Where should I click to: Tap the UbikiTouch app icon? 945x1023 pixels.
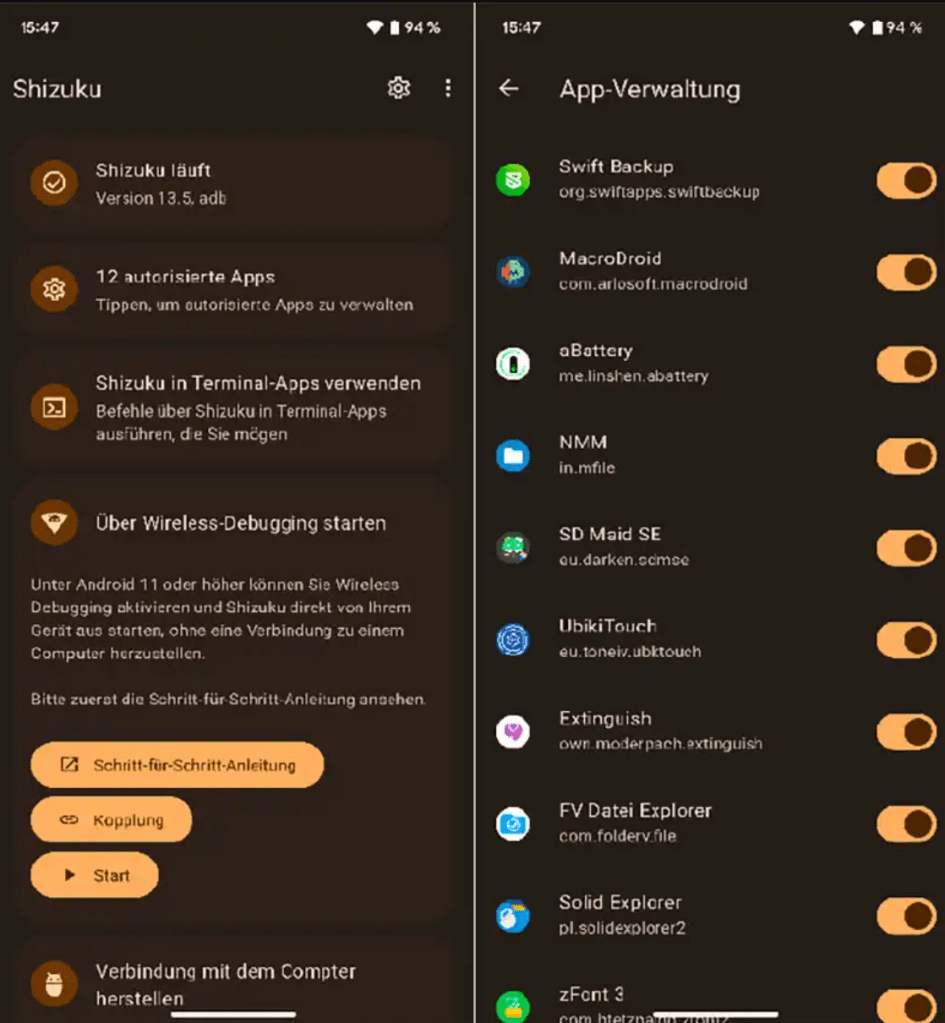point(513,639)
